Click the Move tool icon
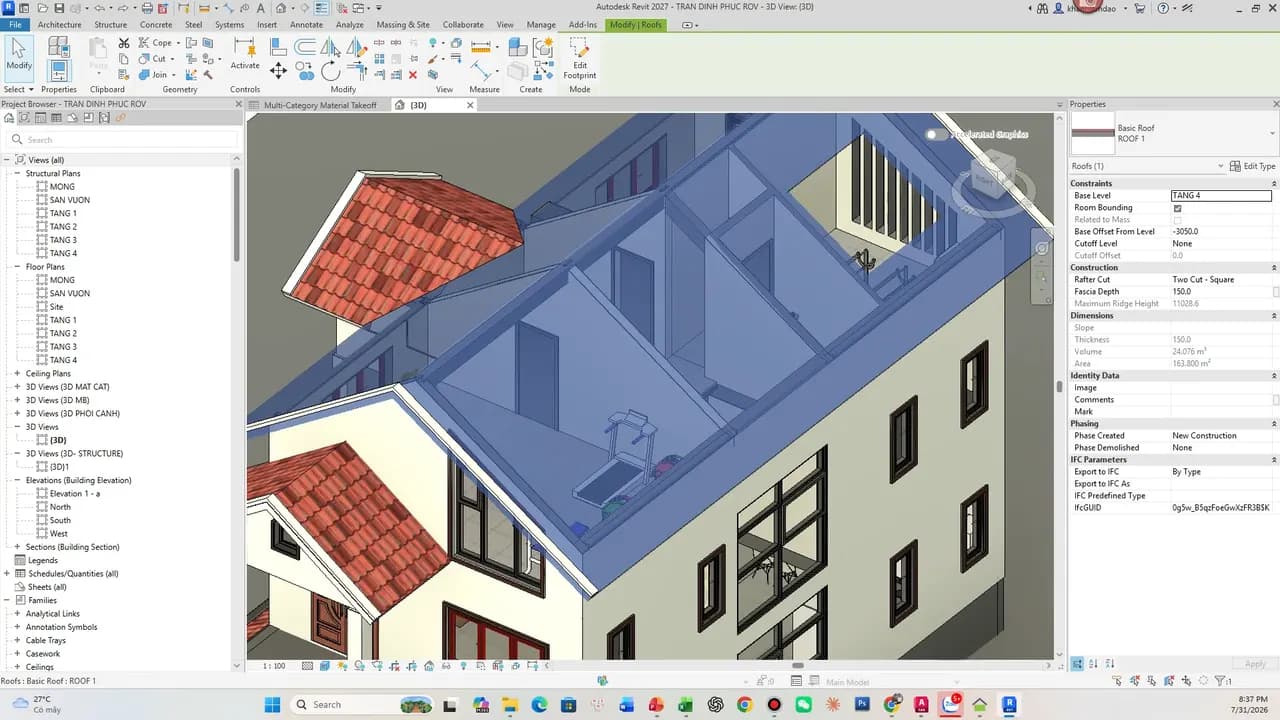This screenshot has height=720, width=1280. [278, 70]
